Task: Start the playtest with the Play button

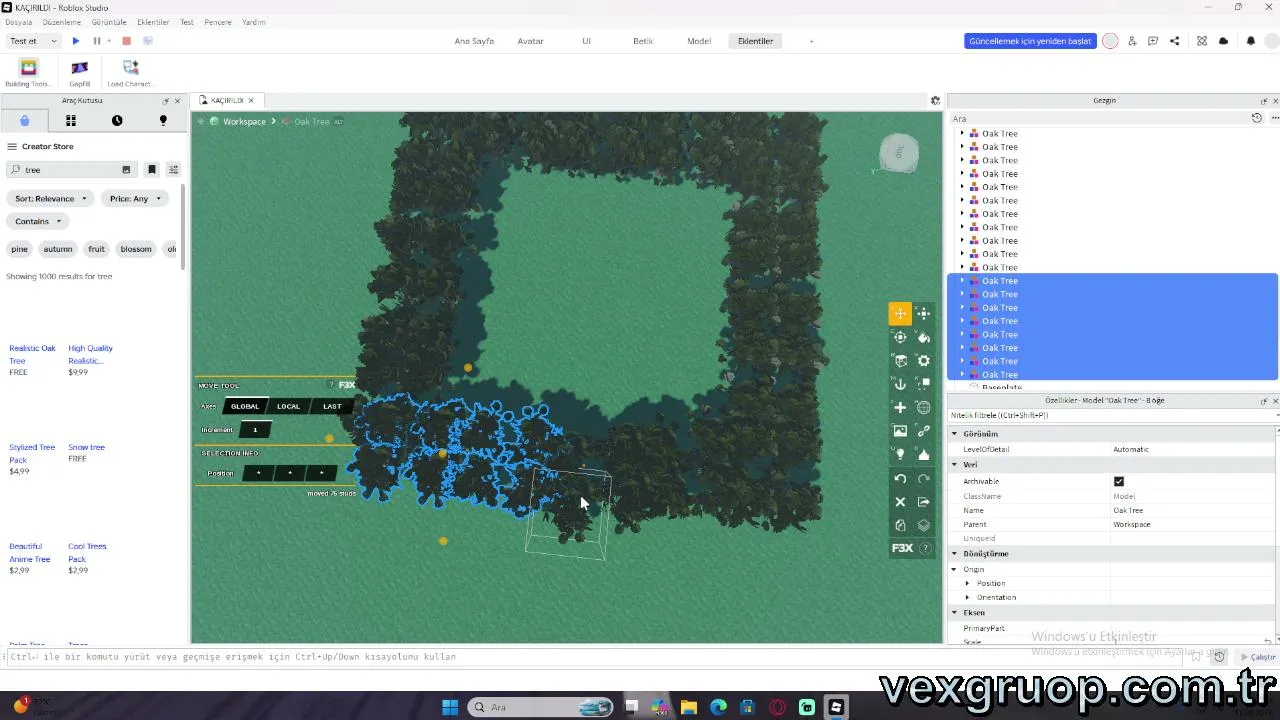Action: point(76,41)
